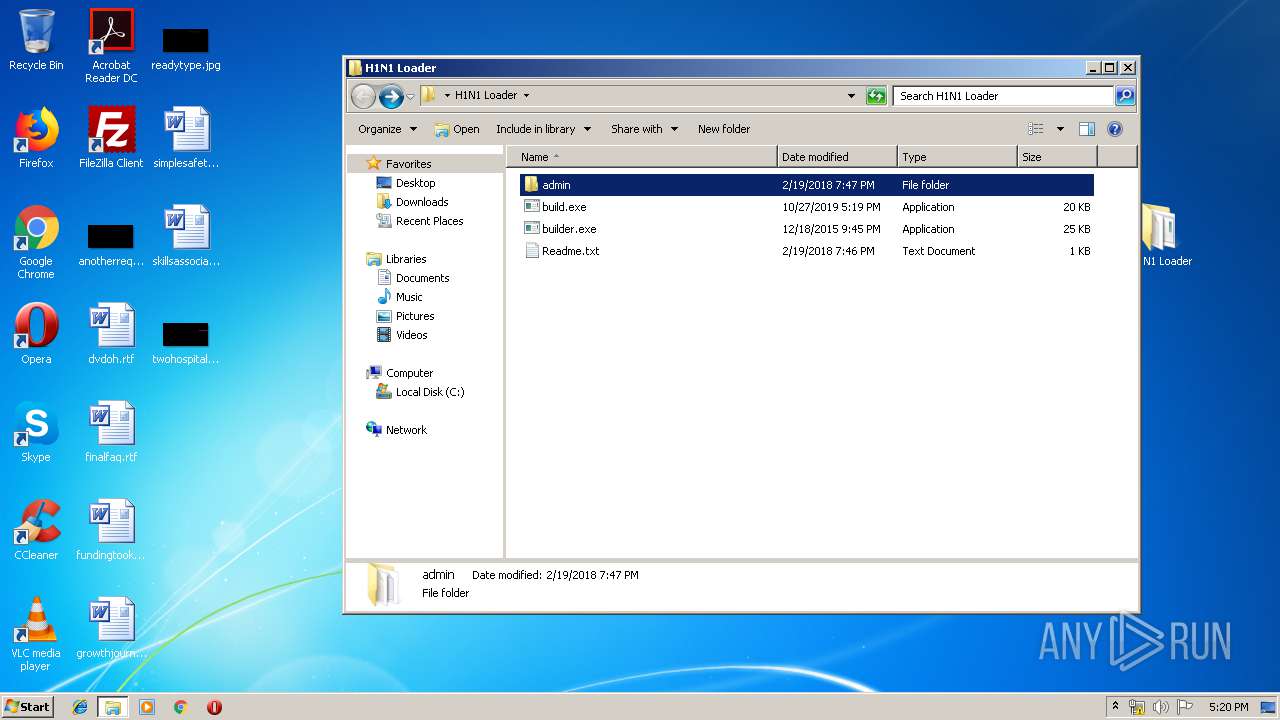Click in the Search H1N1 Loader field
1280x720 pixels.
click(1003, 96)
